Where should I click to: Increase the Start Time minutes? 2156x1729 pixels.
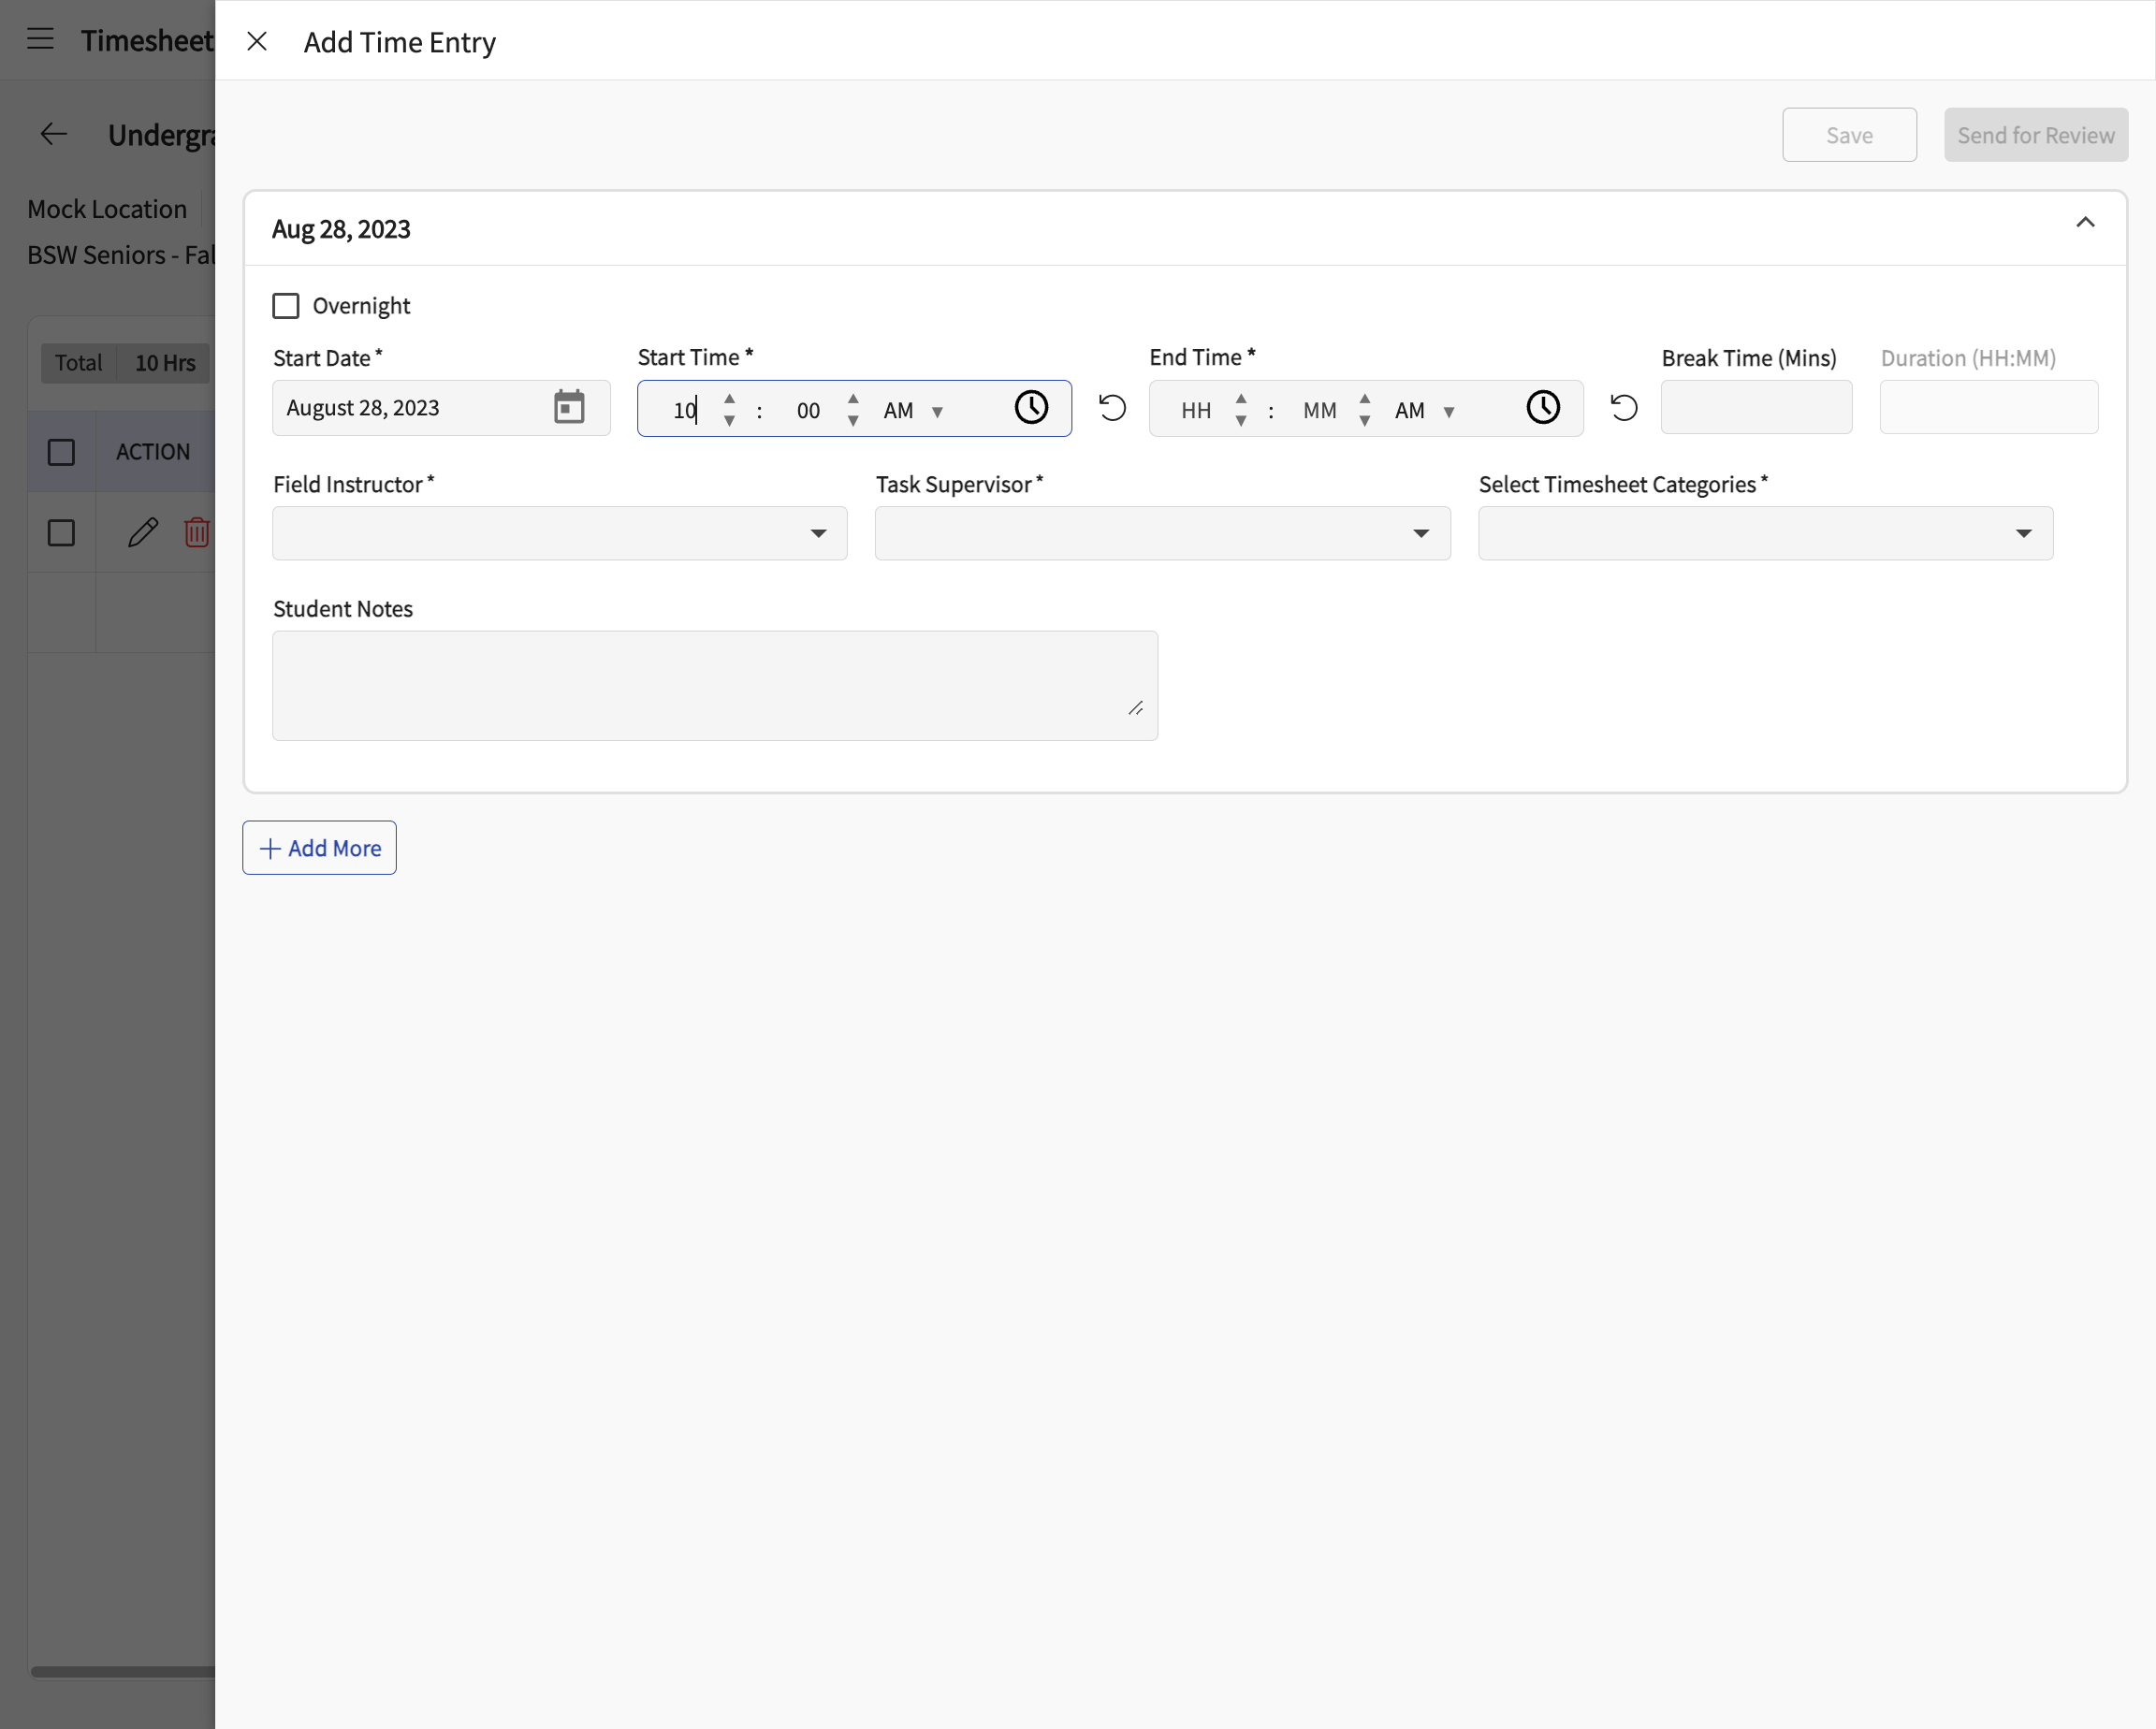[853, 398]
